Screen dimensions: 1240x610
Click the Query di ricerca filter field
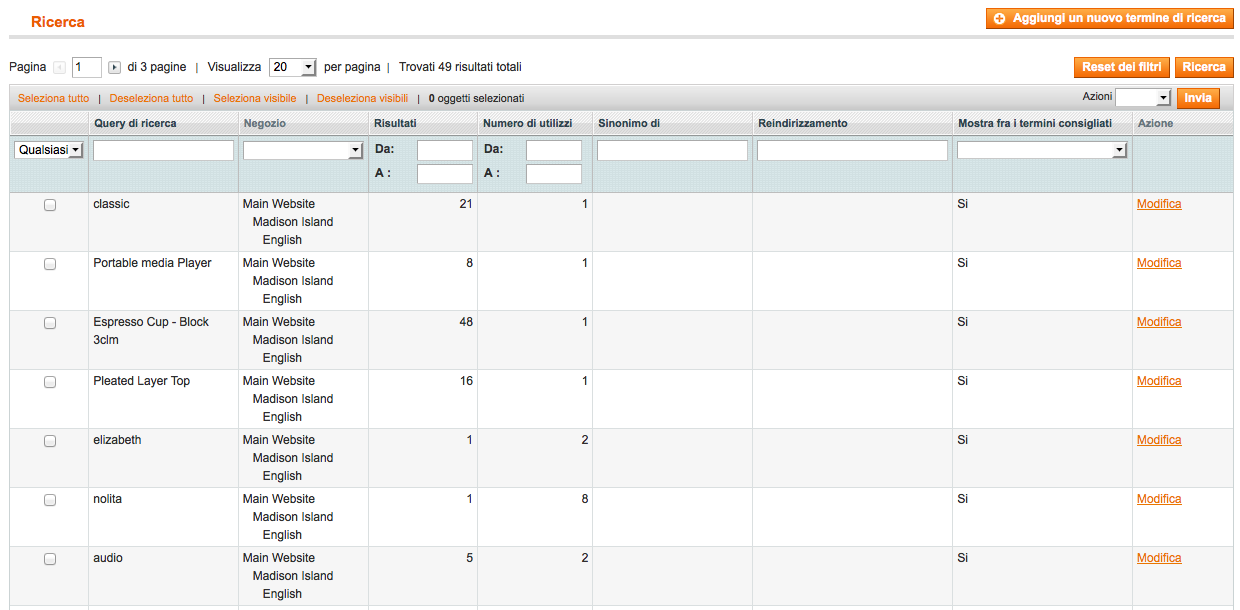coord(163,150)
